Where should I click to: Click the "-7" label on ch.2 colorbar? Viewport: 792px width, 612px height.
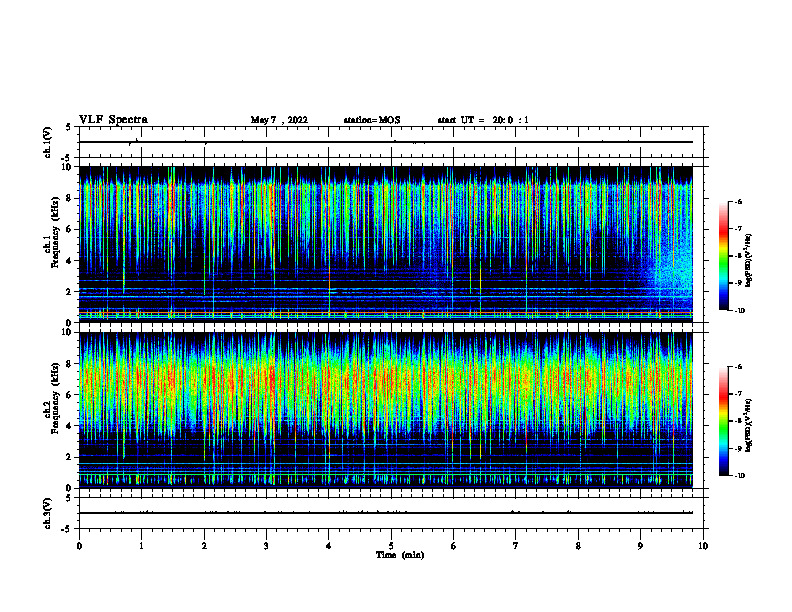click(x=738, y=394)
